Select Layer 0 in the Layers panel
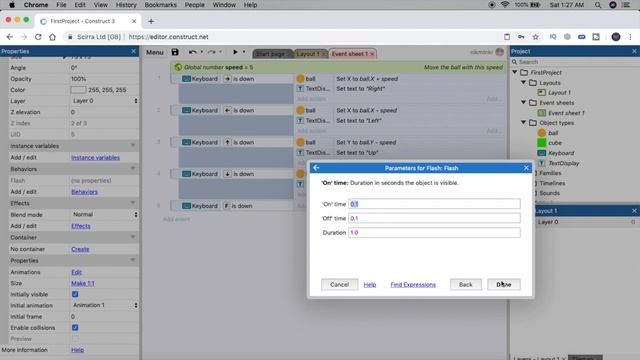640x360 pixels. pyautogui.click(x=548, y=222)
